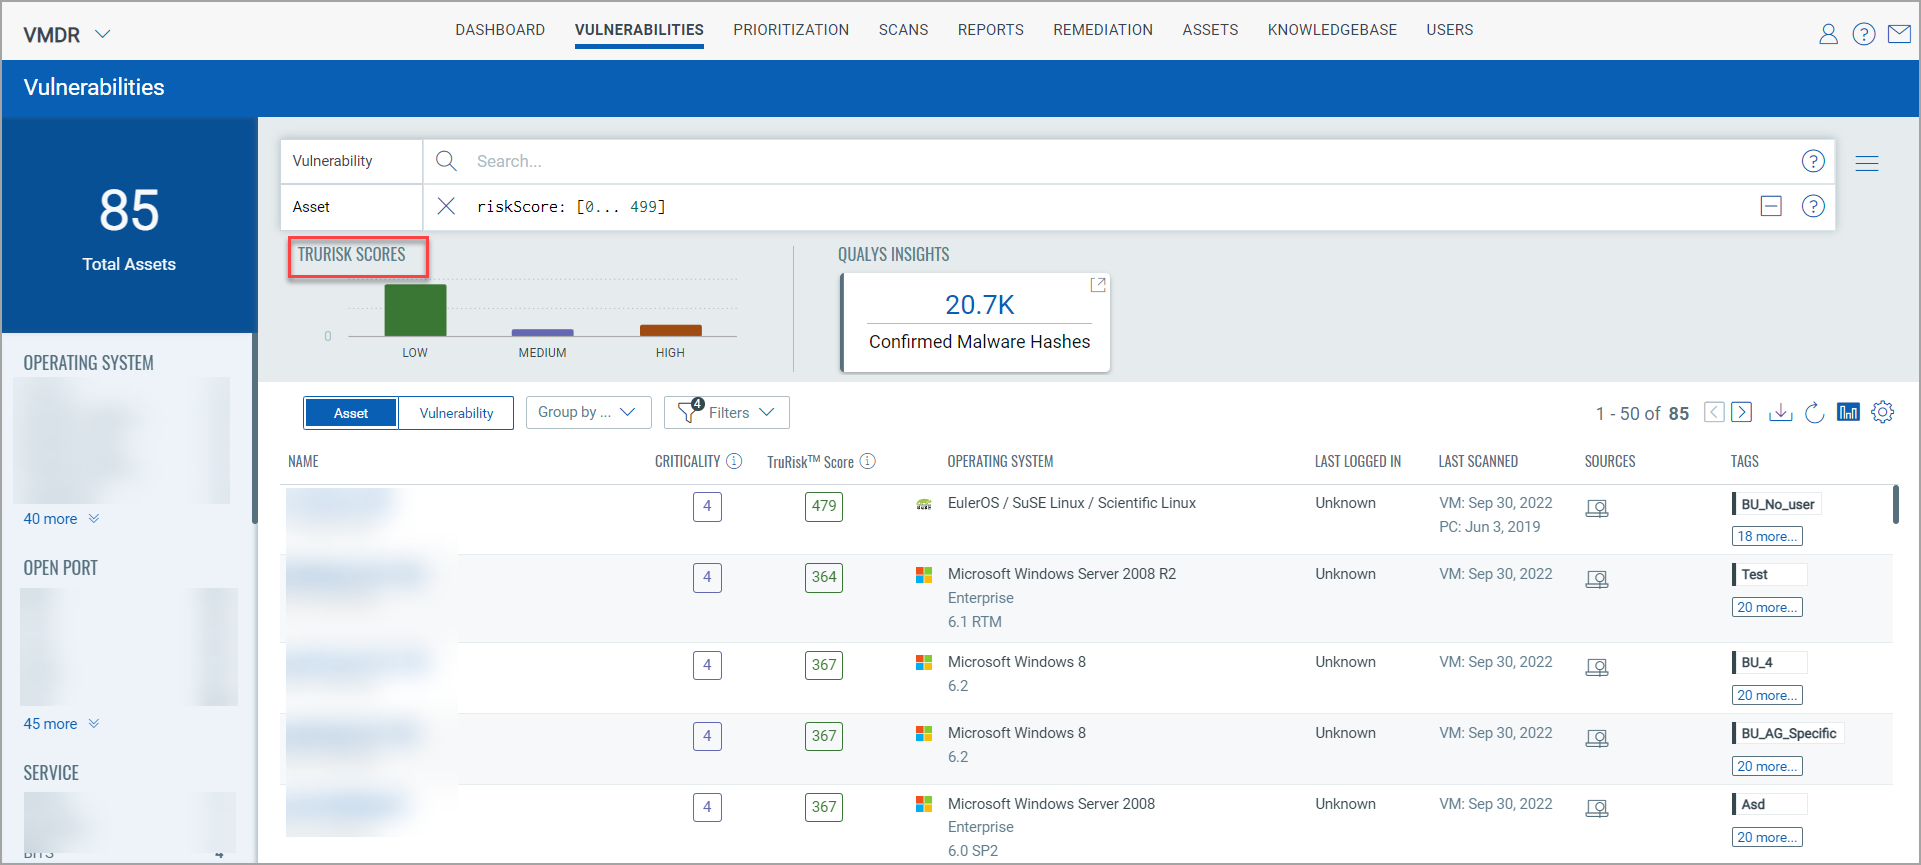Open help for Vulnerability search field
This screenshot has width=1921, height=865.
tap(1813, 161)
